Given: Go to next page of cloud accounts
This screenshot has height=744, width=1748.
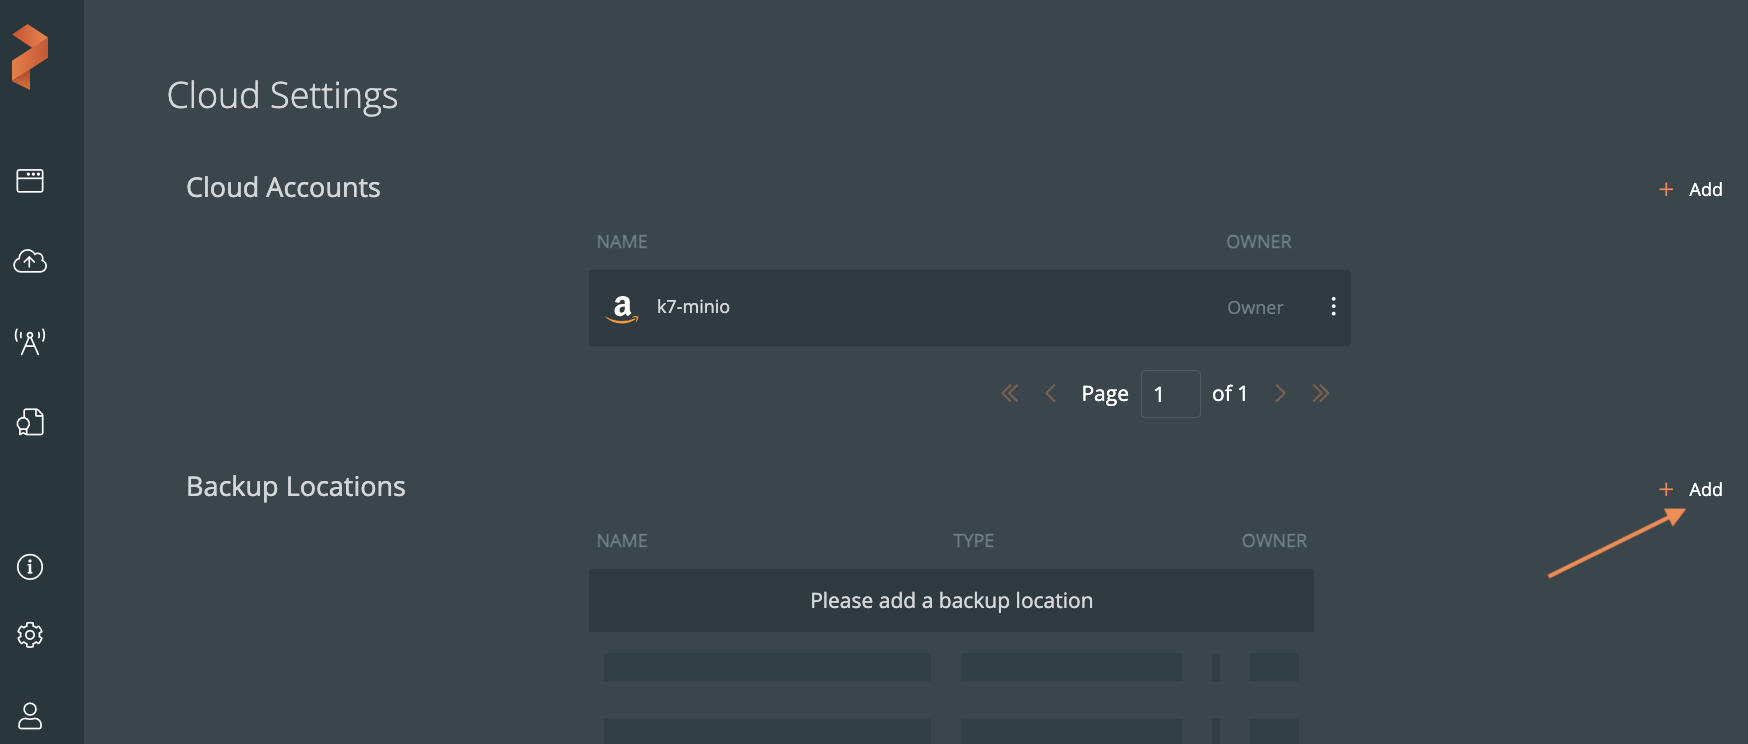Looking at the screenshot, I should pyautogui.click(x=1280, y=394).
